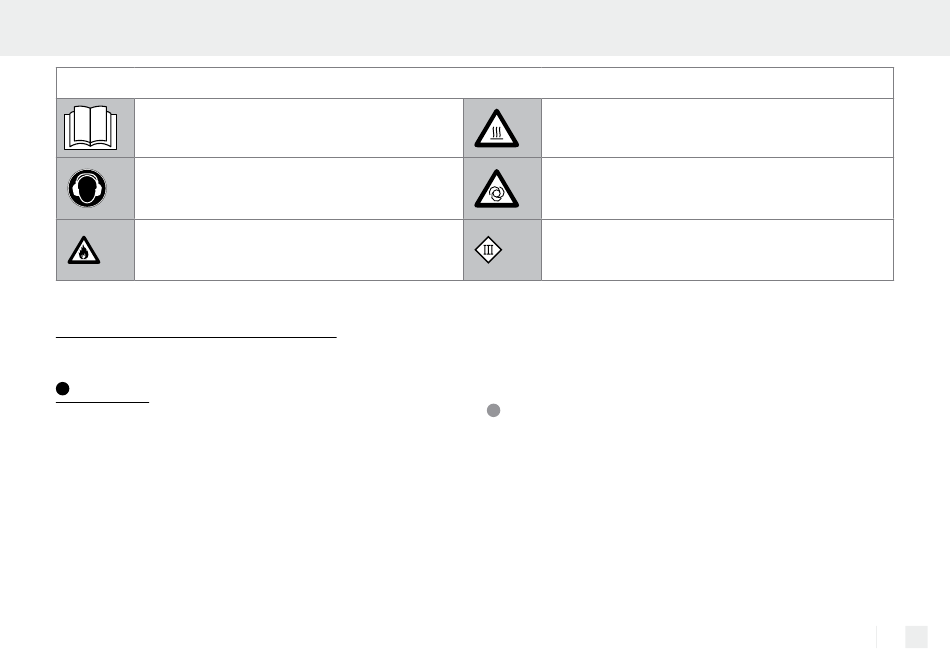Click the open book manual icon
The width and height of the screenshot is (950, 671).
click(90, 128)
